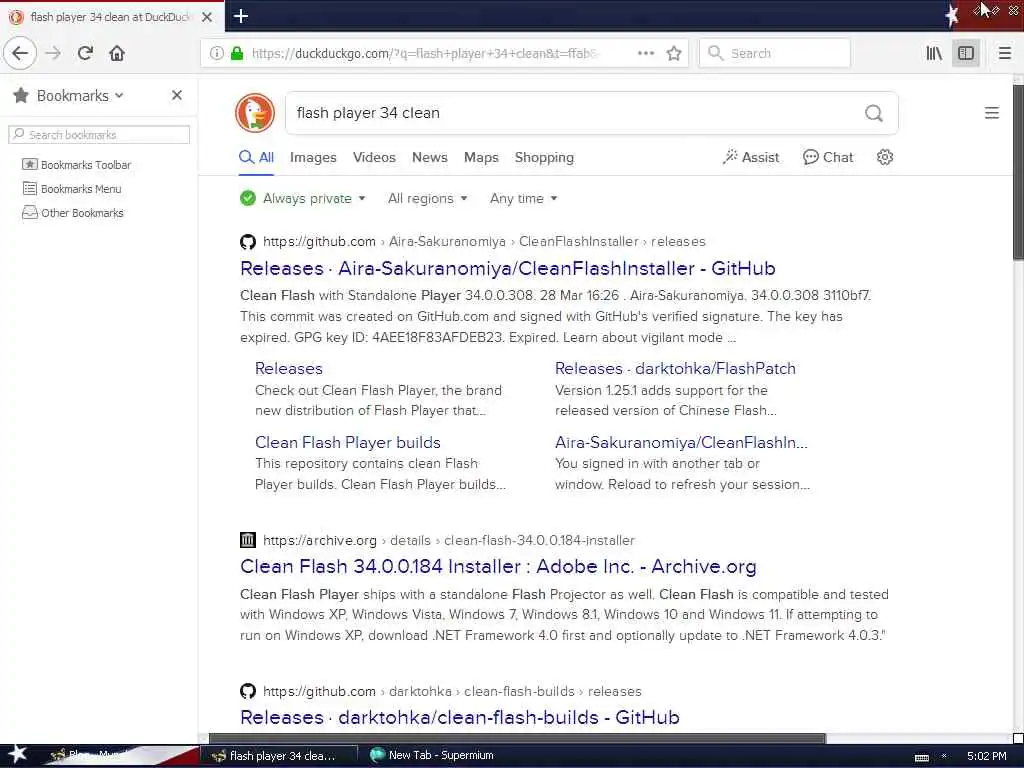Open the Releases sublink
1024x768 pixels.
(x=289, y=368)
